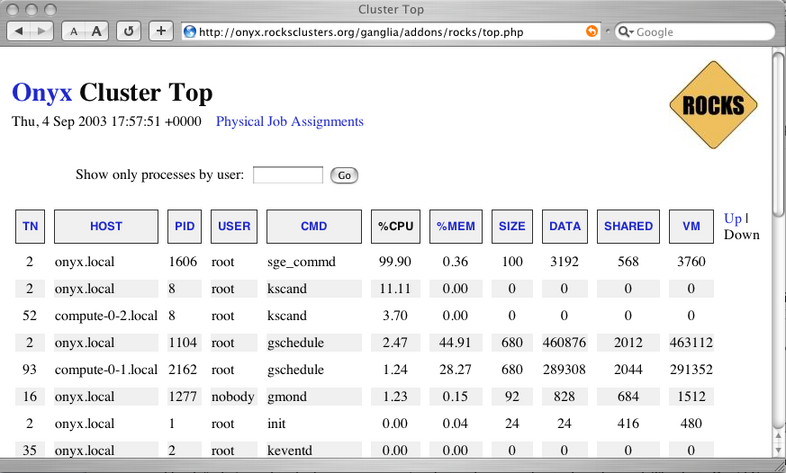This screenshot has height=473, width=786.
Task: Sort by the %MEM column header
Action: (456, 226)
